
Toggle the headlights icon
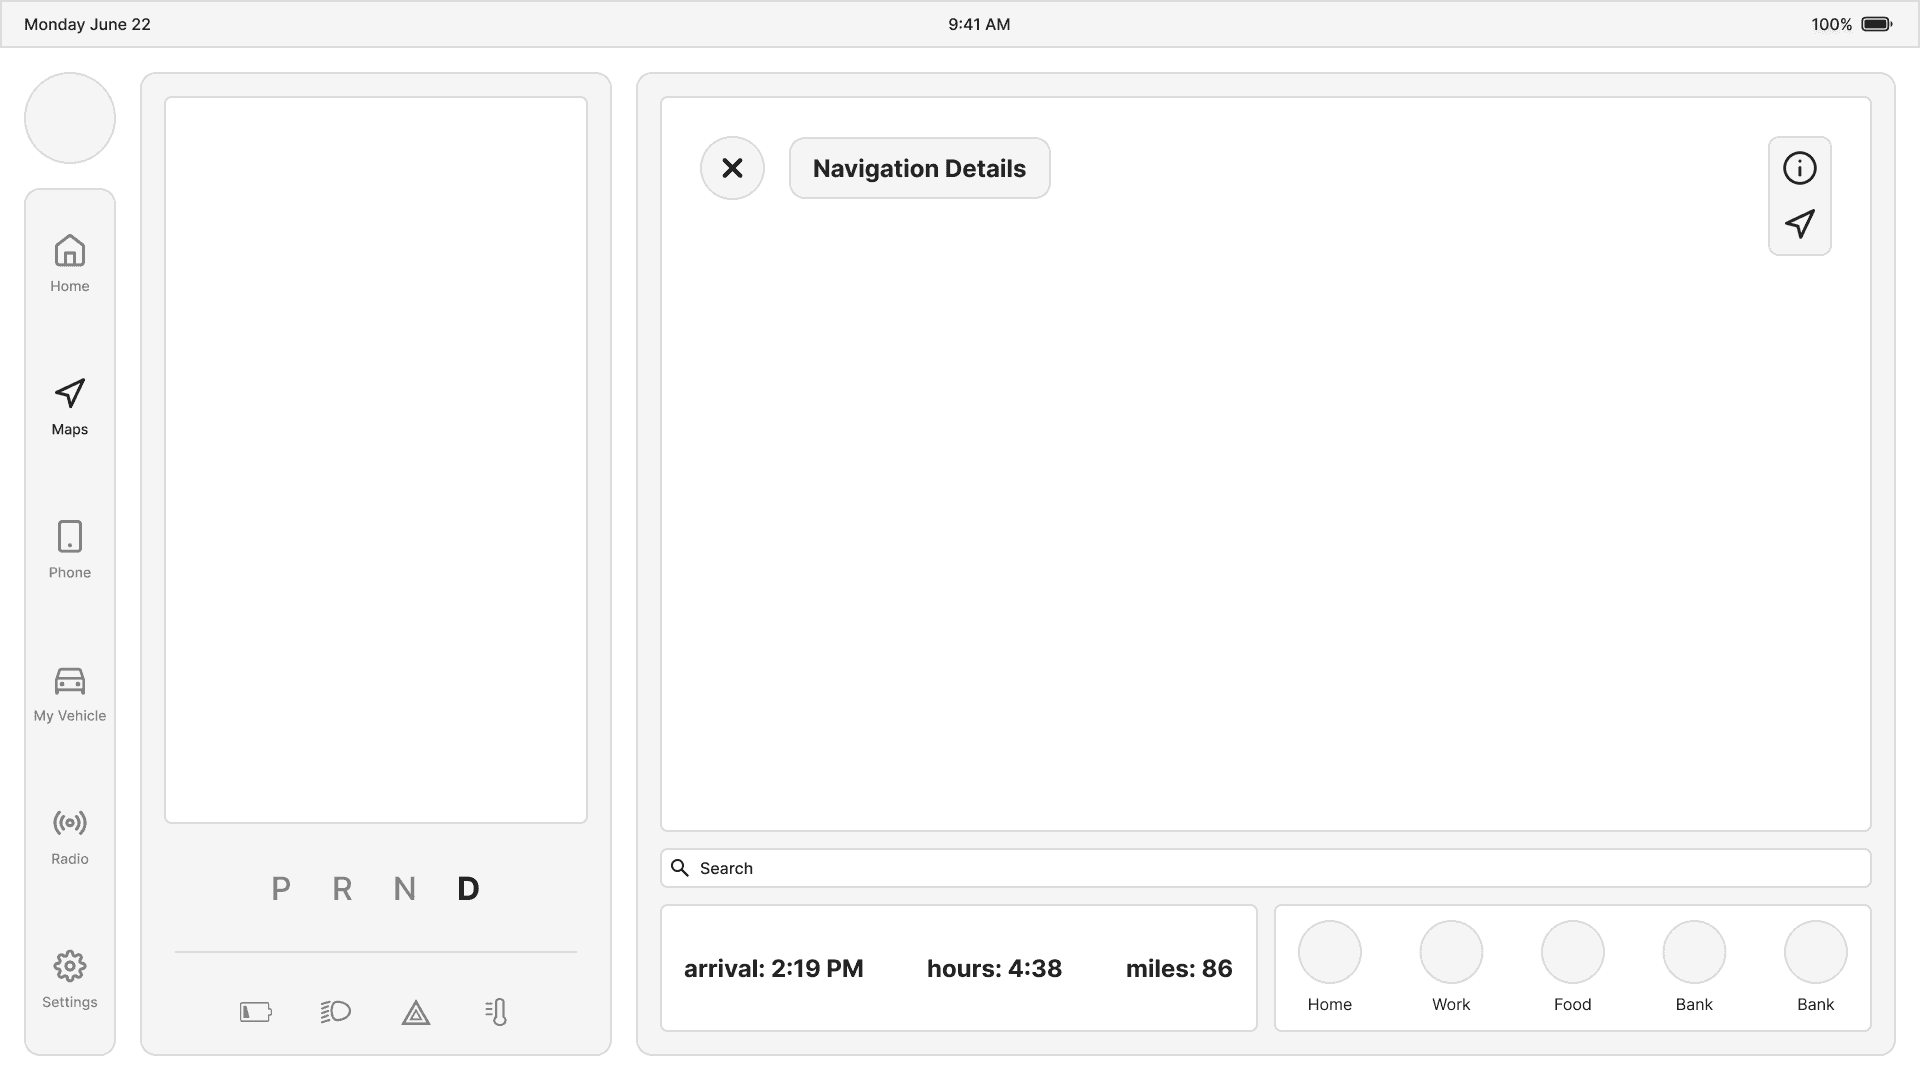point(336,1012)
